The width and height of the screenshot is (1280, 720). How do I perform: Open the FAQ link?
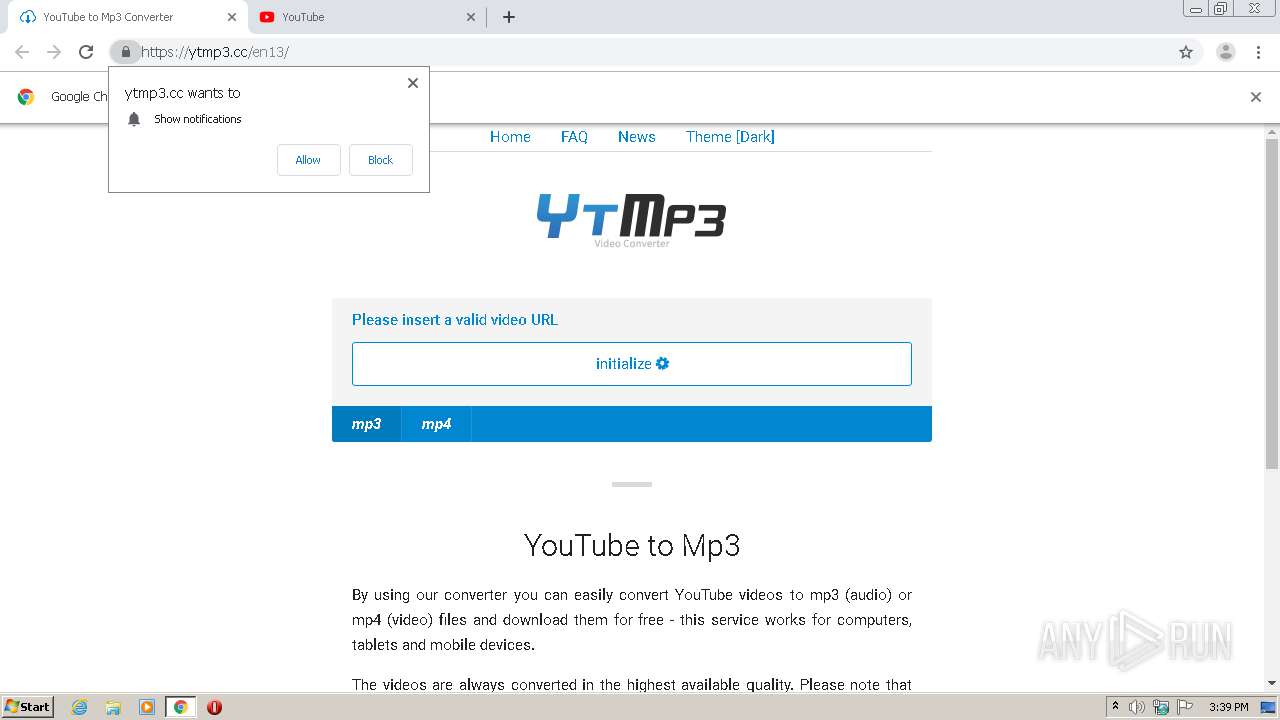[x=574, y=137]
